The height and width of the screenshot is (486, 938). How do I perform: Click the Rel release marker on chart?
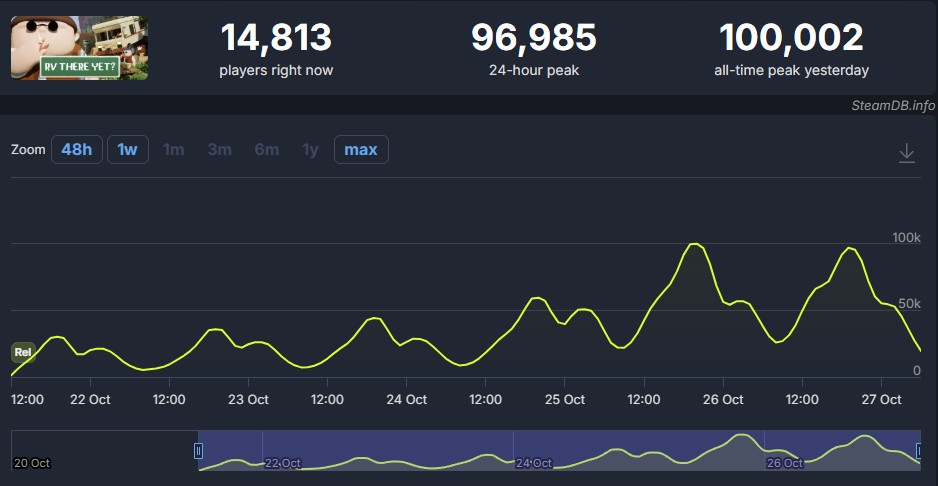(23, 352)
